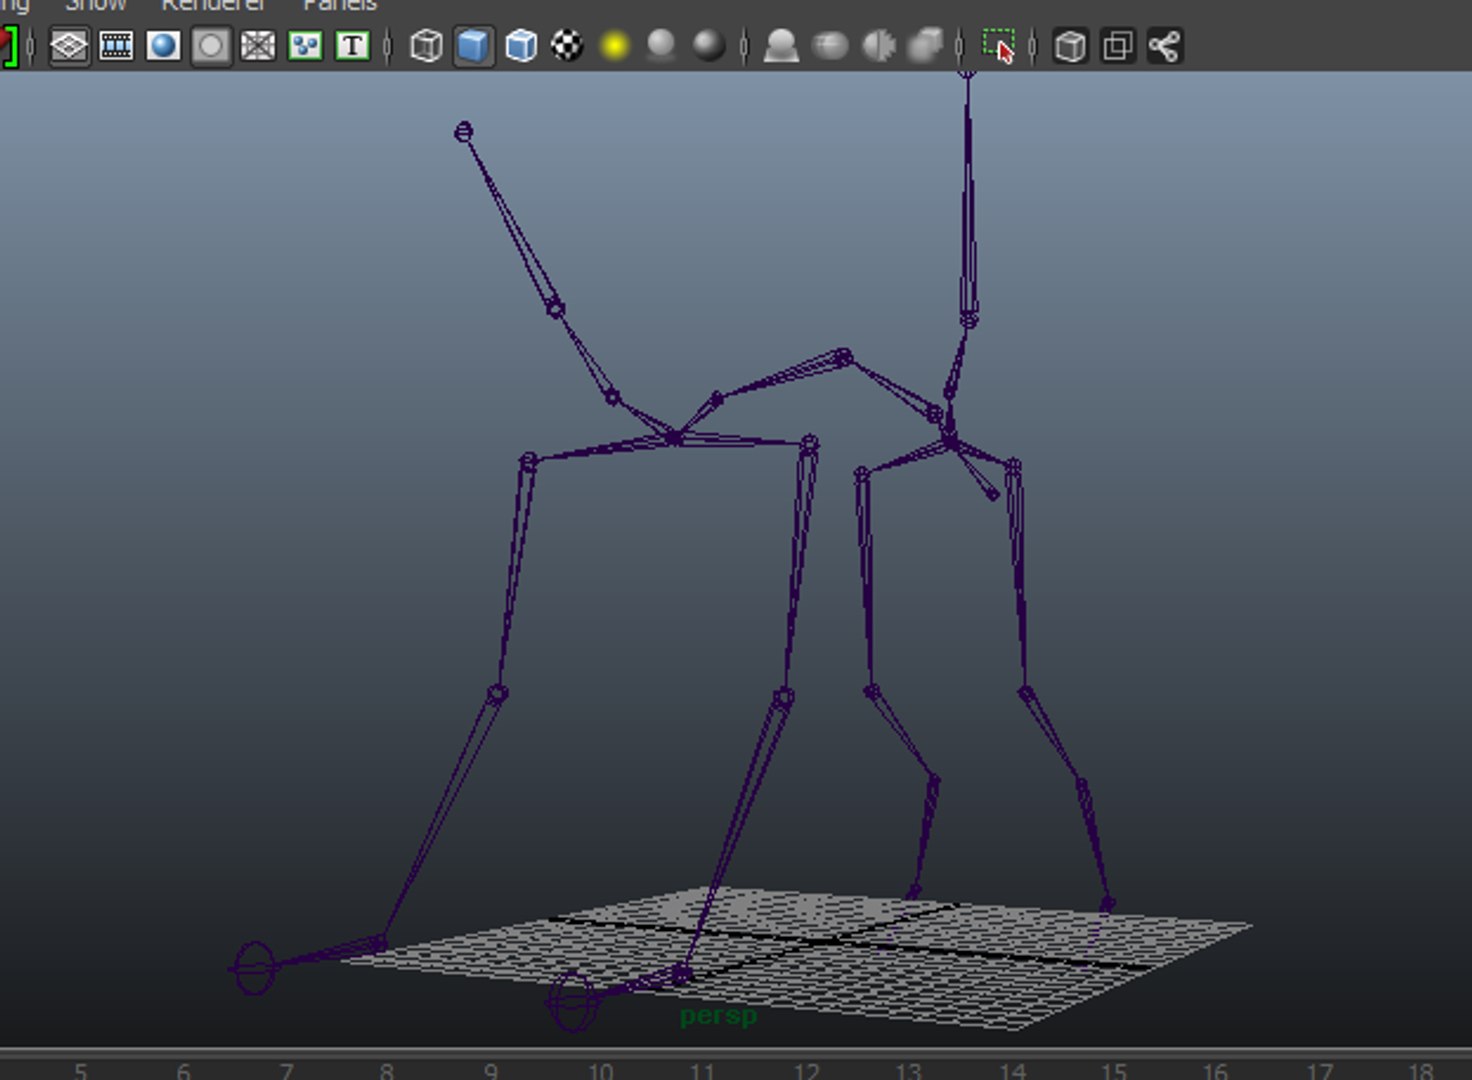Image resolution: width=1472 pixels, height=1080 pixels.
Task: Toggle the safe title icon
Action: click(x=352, y=46)
